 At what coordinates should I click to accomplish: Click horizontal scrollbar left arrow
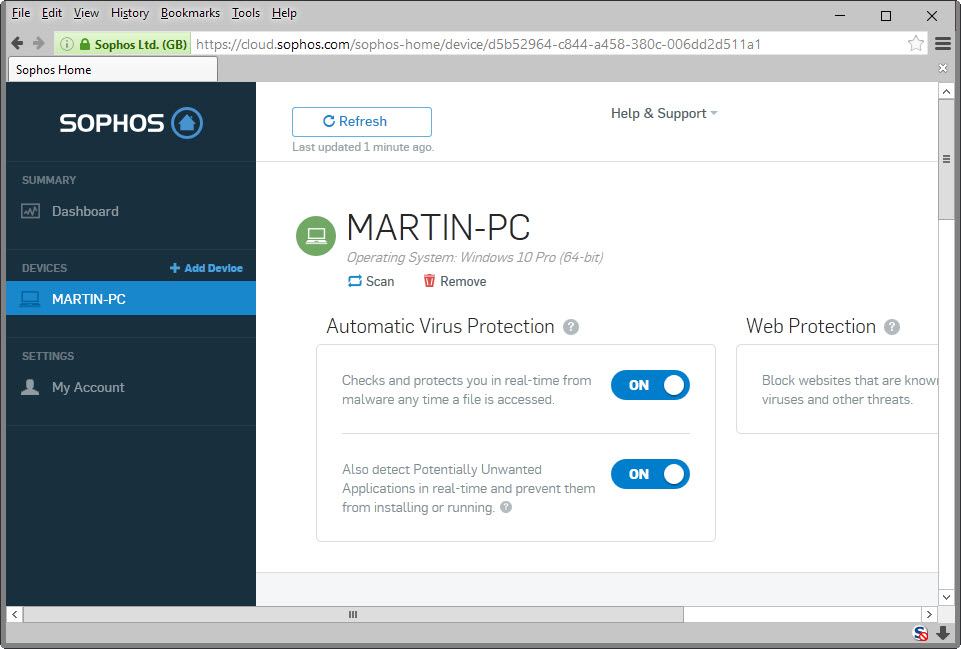(15, 614)
